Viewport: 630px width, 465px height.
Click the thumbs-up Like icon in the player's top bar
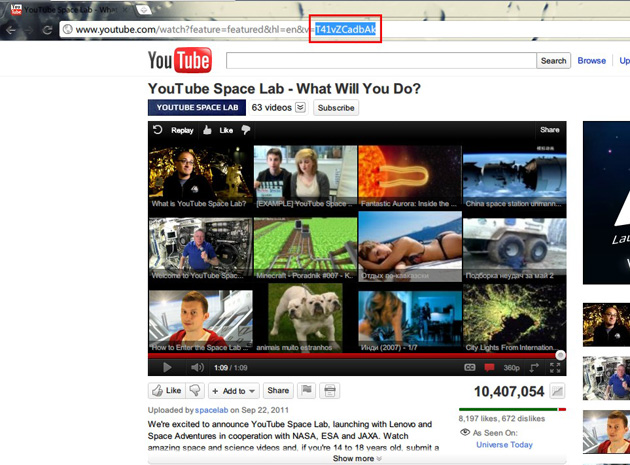pos(207,130)
